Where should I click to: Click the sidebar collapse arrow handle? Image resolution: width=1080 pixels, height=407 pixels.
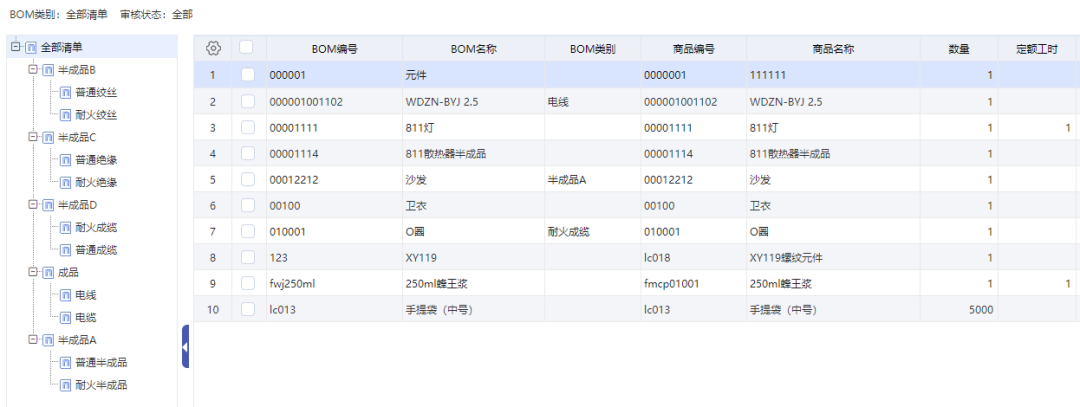tap(185, 347)
